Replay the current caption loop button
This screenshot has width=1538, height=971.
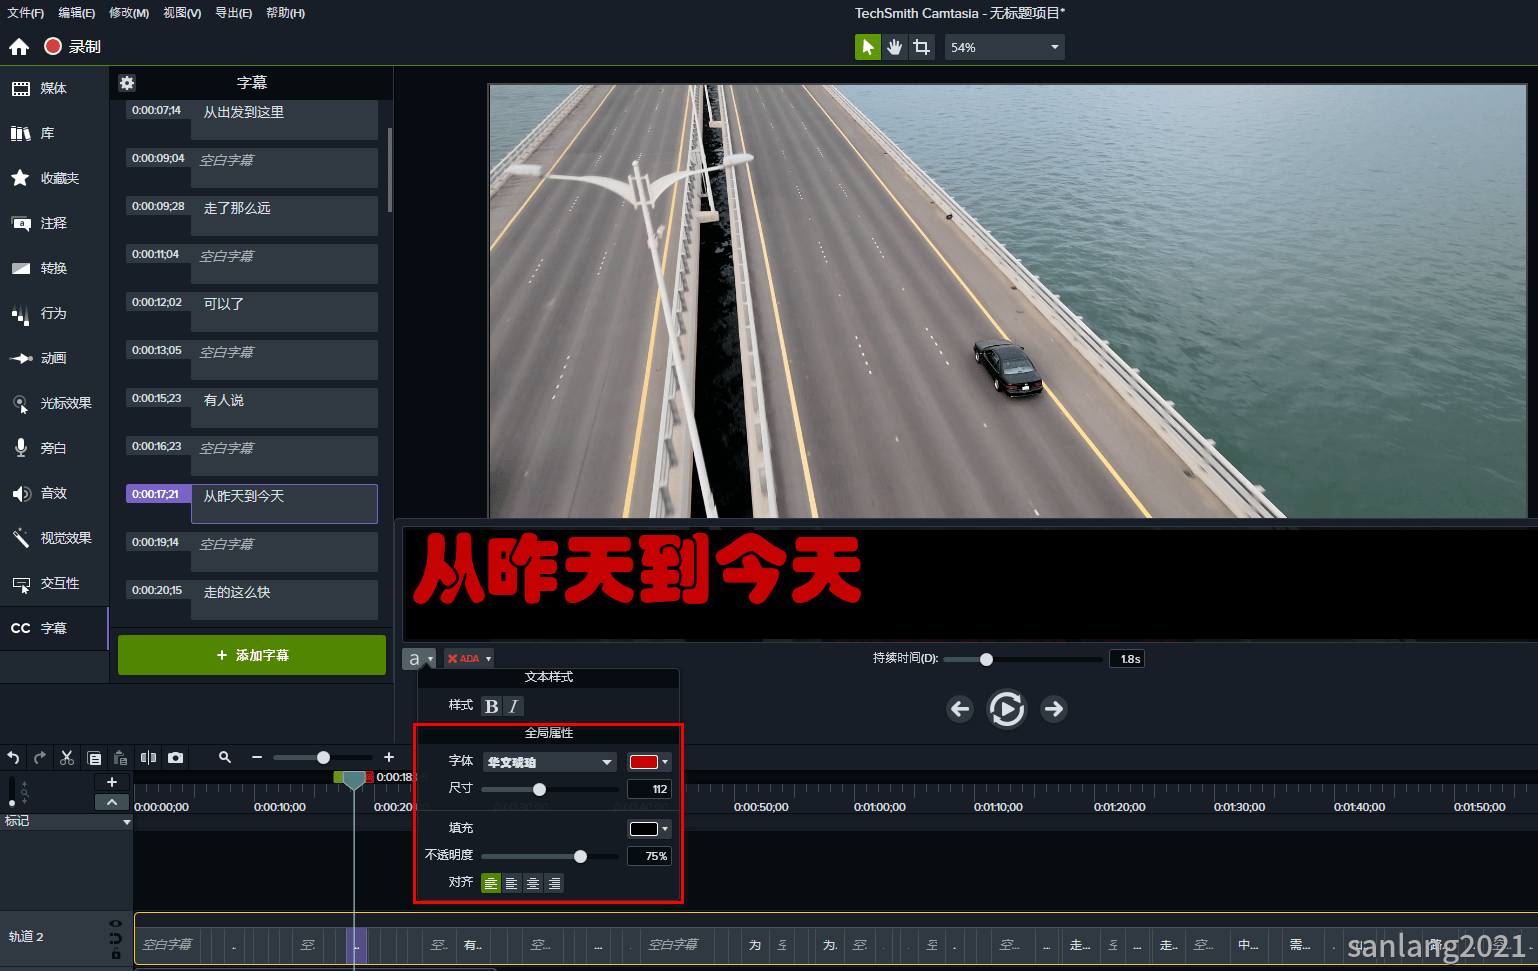(x=1007, y=709)
